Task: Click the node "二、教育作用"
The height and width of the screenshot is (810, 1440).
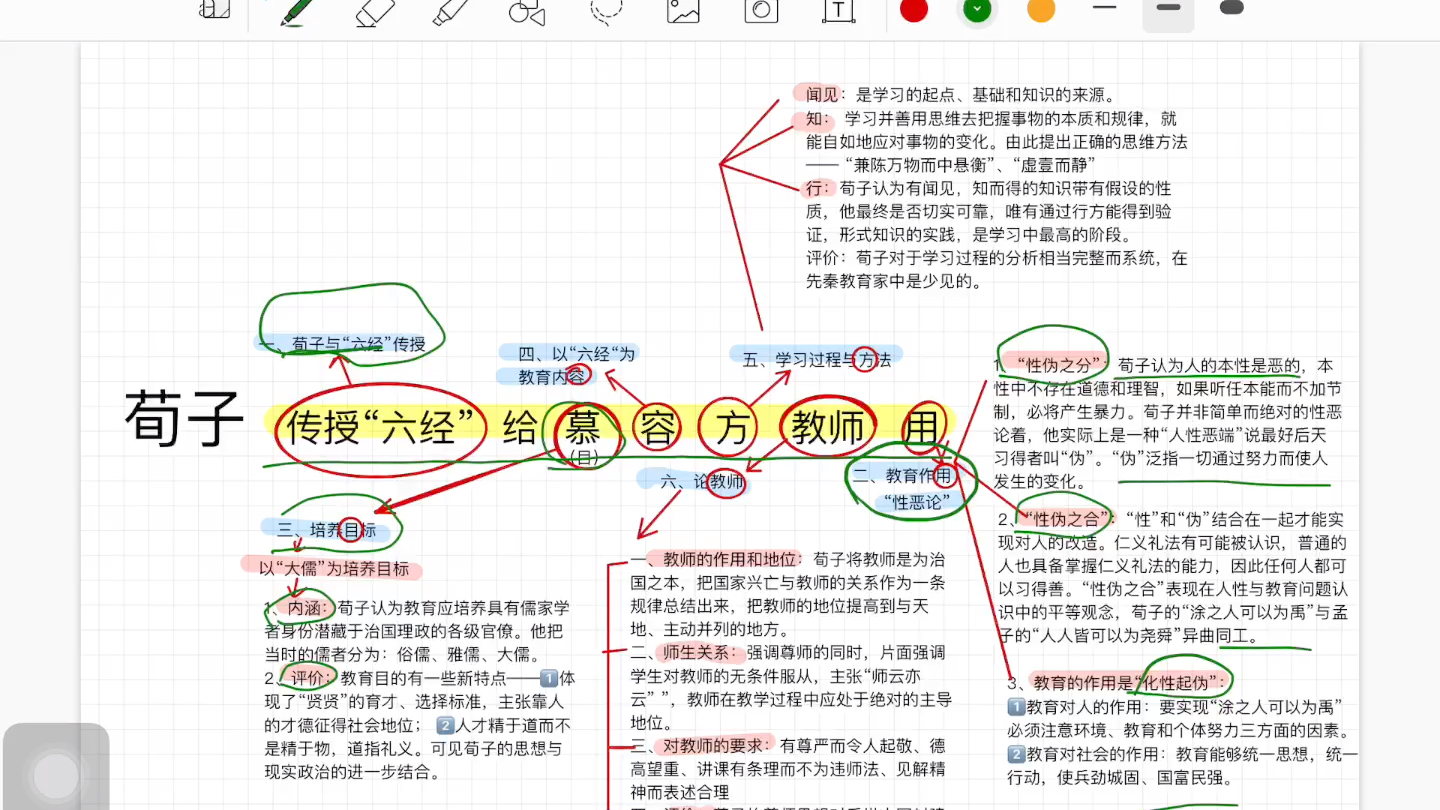Action: [x=902, y=475]
